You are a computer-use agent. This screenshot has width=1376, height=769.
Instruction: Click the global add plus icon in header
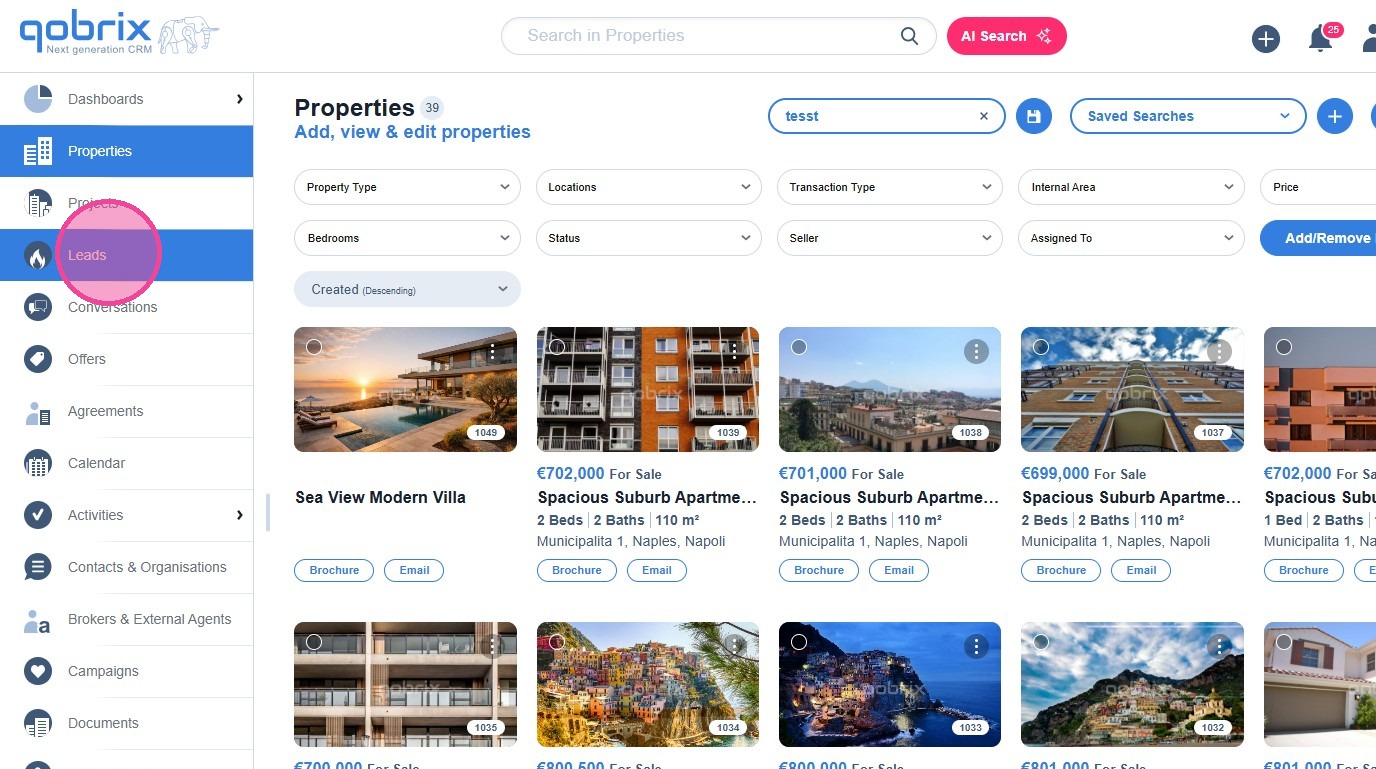[1266, 39]
